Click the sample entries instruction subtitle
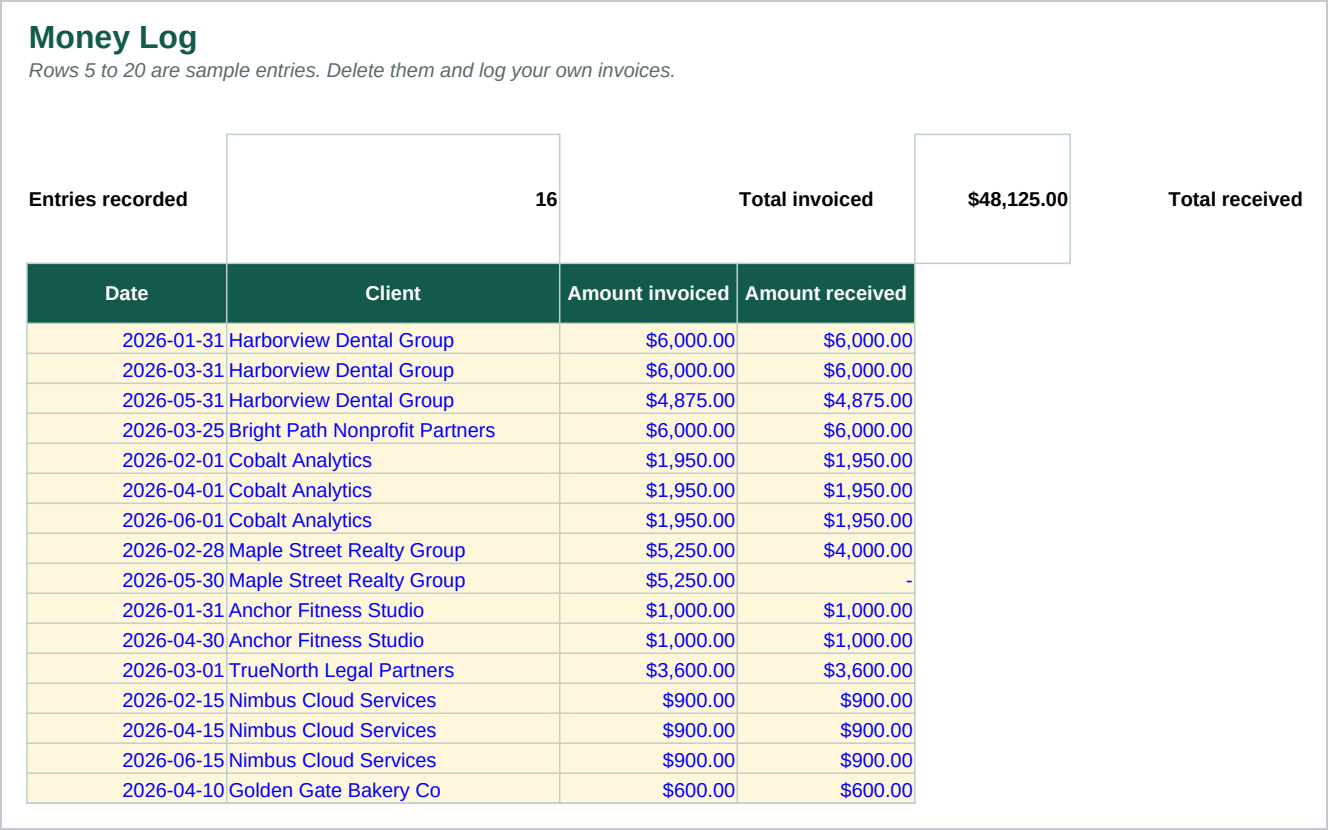 click(352, 71)
